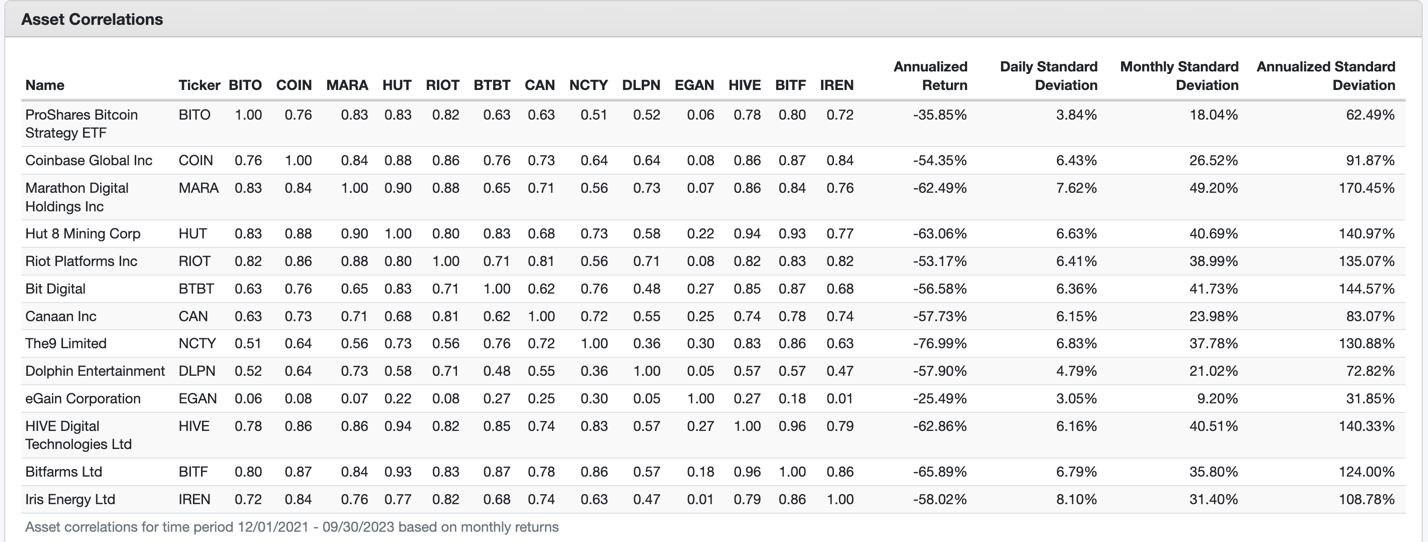Click the 'Annualized Standard Deviation' column header
Screen dimensions: 1428x542
1325,76
